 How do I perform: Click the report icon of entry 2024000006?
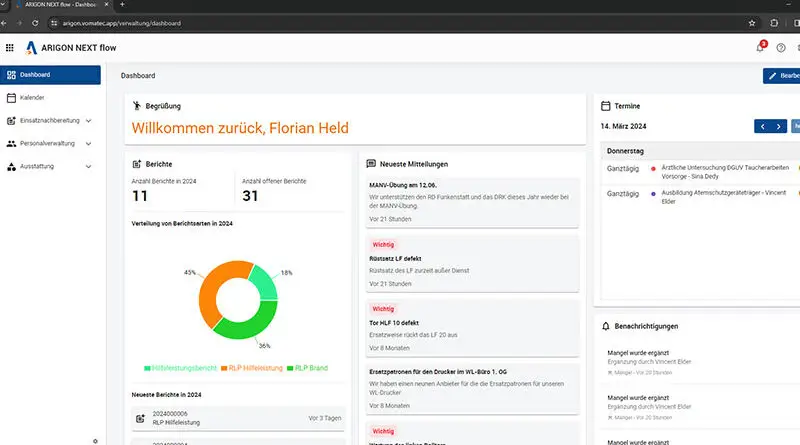pyautogui.click(x=140, y=418)
